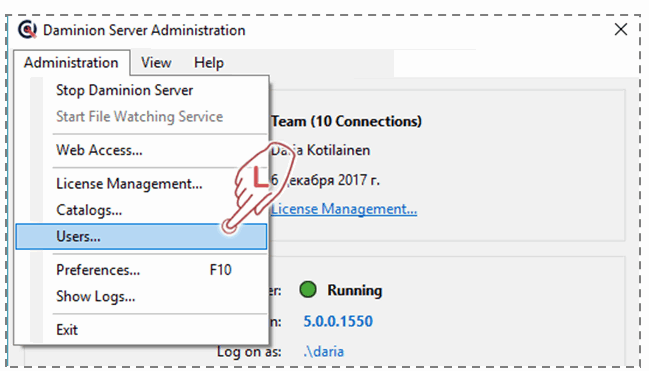Click the Daminion Server Administration title text
Screen dimensions: 649x371
[x=144, y=30]
